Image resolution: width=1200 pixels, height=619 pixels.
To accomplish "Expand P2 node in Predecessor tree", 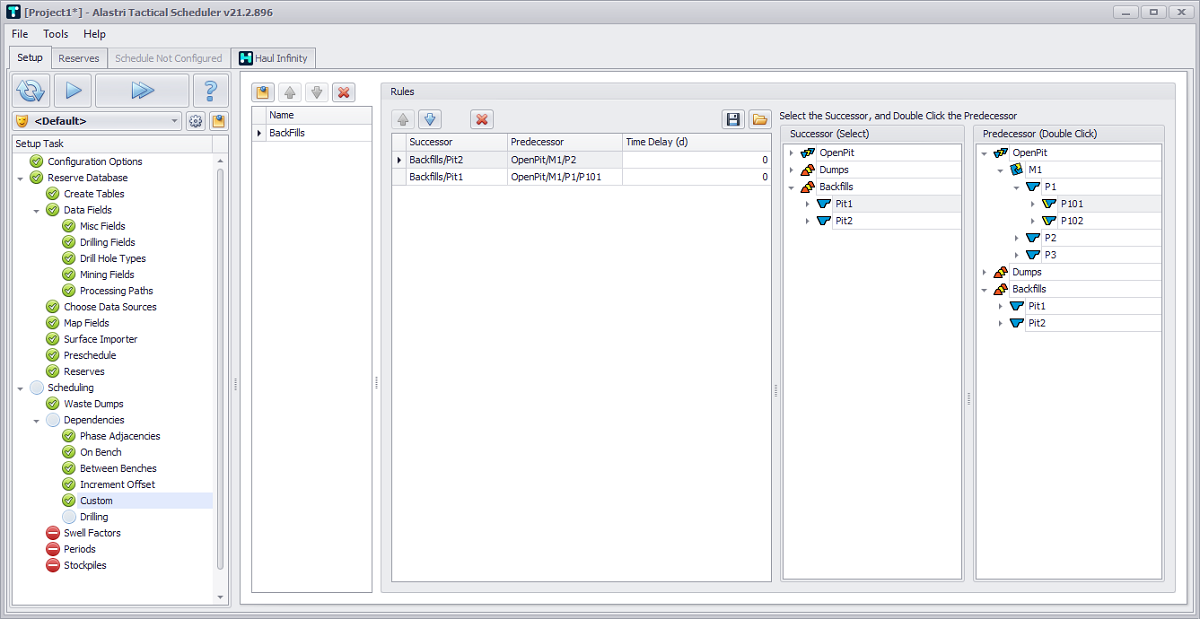I will click(1016, 238).
